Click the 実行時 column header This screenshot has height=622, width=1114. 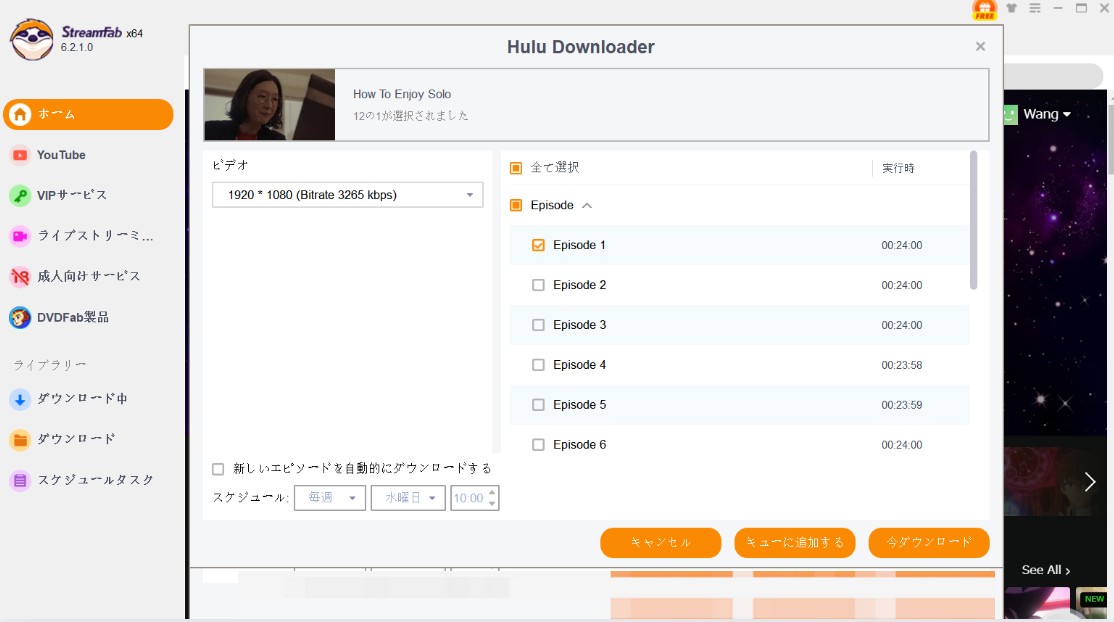[898, 168]
